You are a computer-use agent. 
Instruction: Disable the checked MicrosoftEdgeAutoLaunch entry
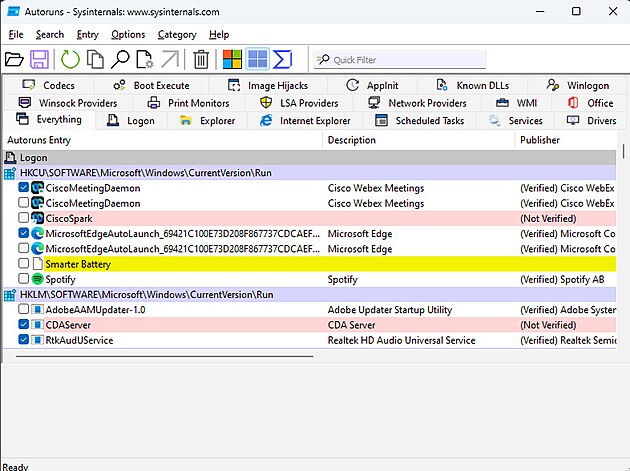click(x=23, y=233)
